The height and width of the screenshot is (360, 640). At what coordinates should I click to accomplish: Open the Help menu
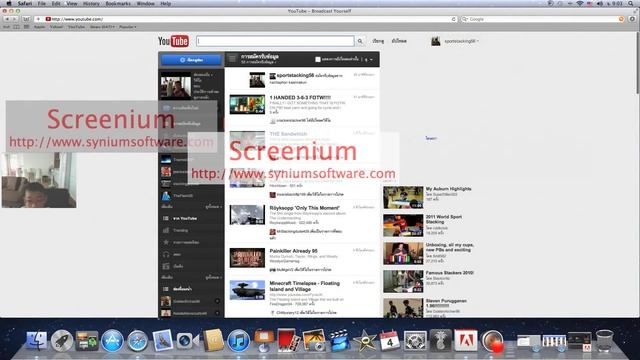(x=165, y=3)
